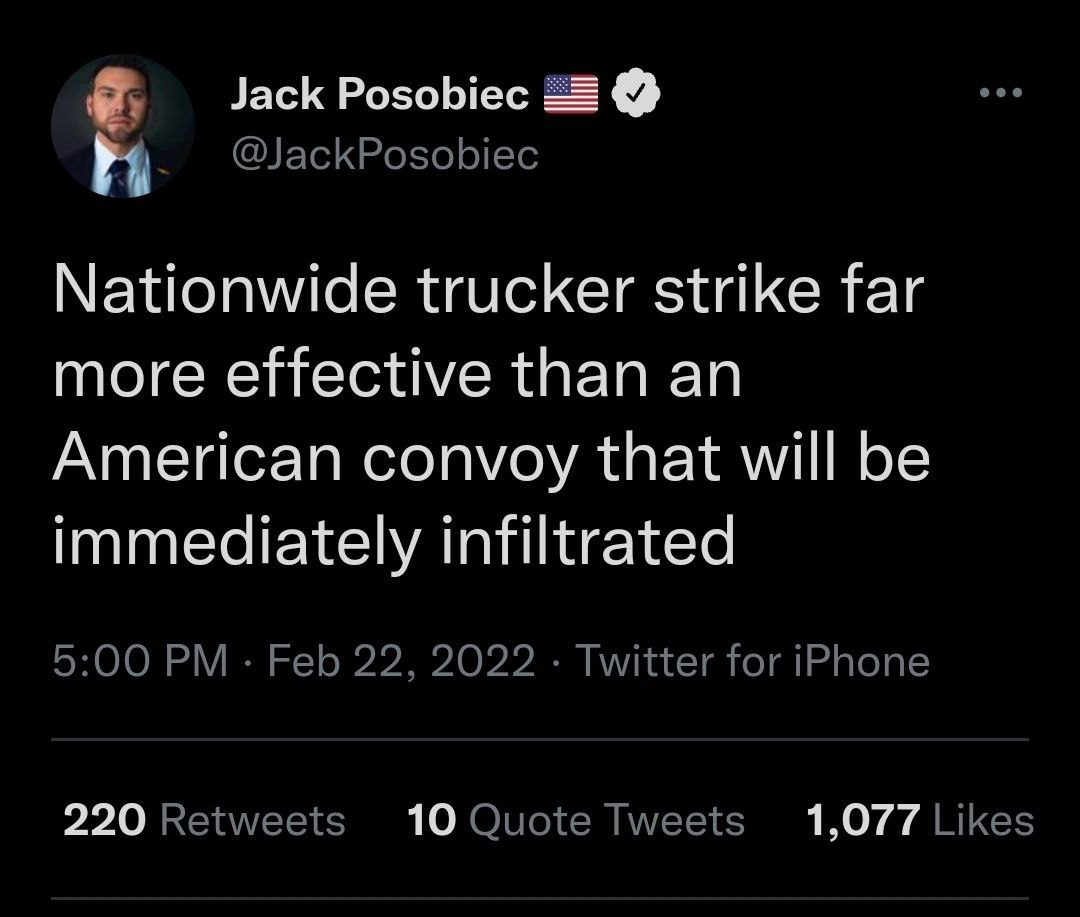Open the @JackPosobiec handle link

(x=385, y=154)
